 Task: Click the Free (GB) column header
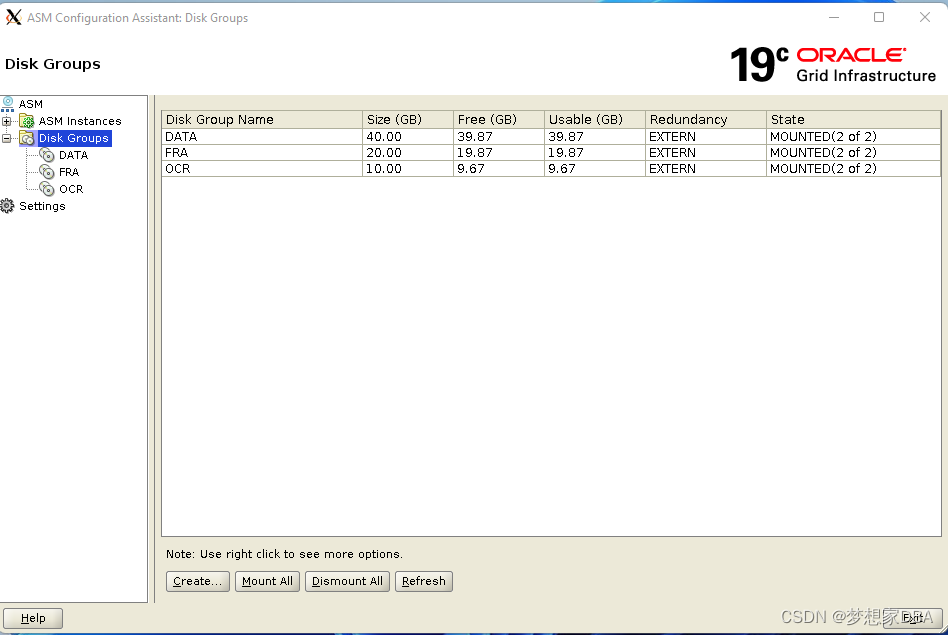click(499, 119)
